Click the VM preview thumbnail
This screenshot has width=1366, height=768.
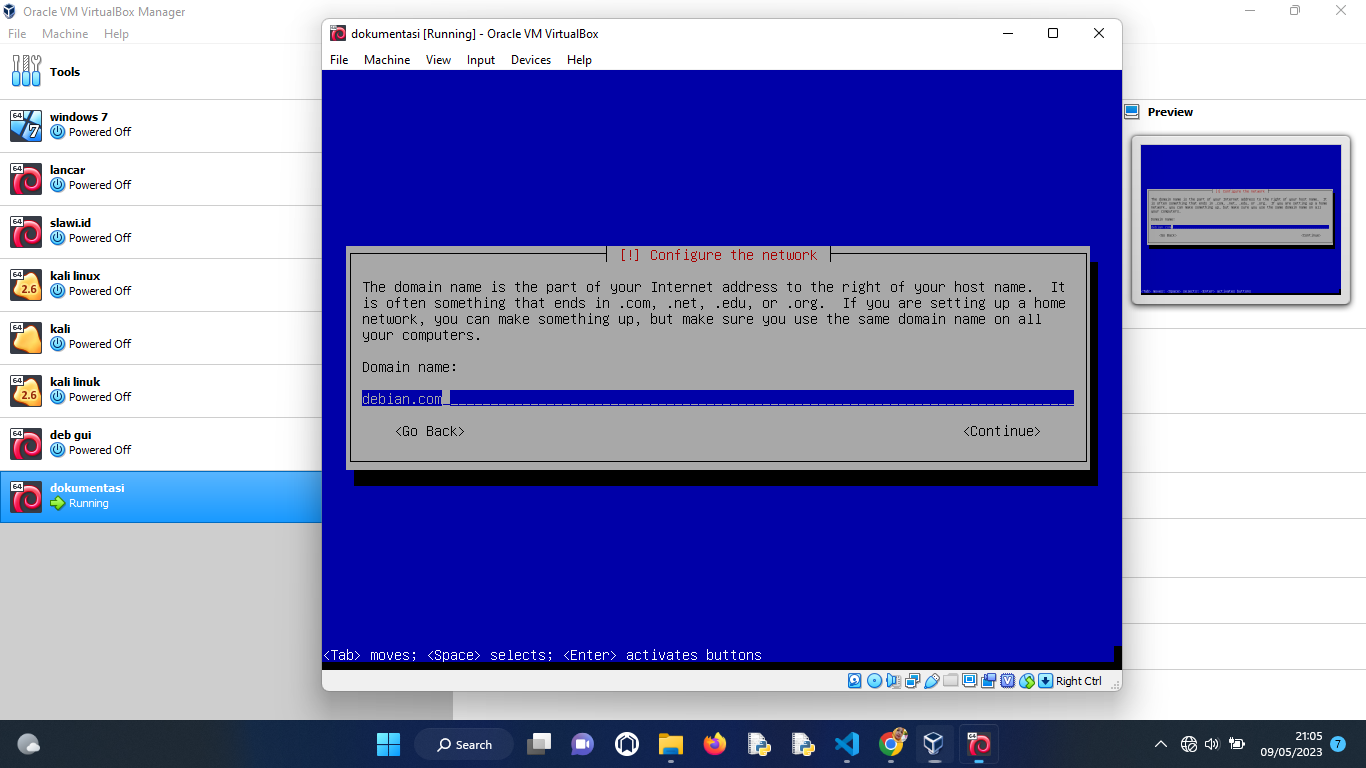coord(1240,220)
